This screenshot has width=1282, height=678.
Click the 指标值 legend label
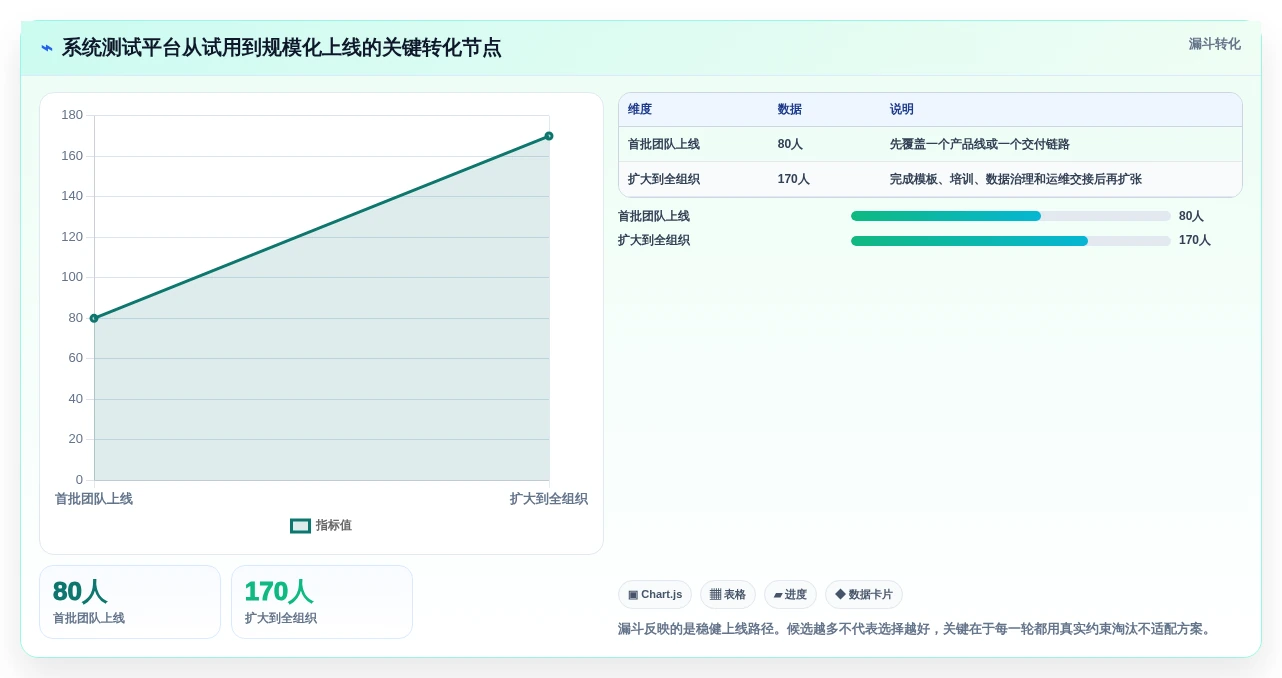pyautogui.click(x=334, y=526)
